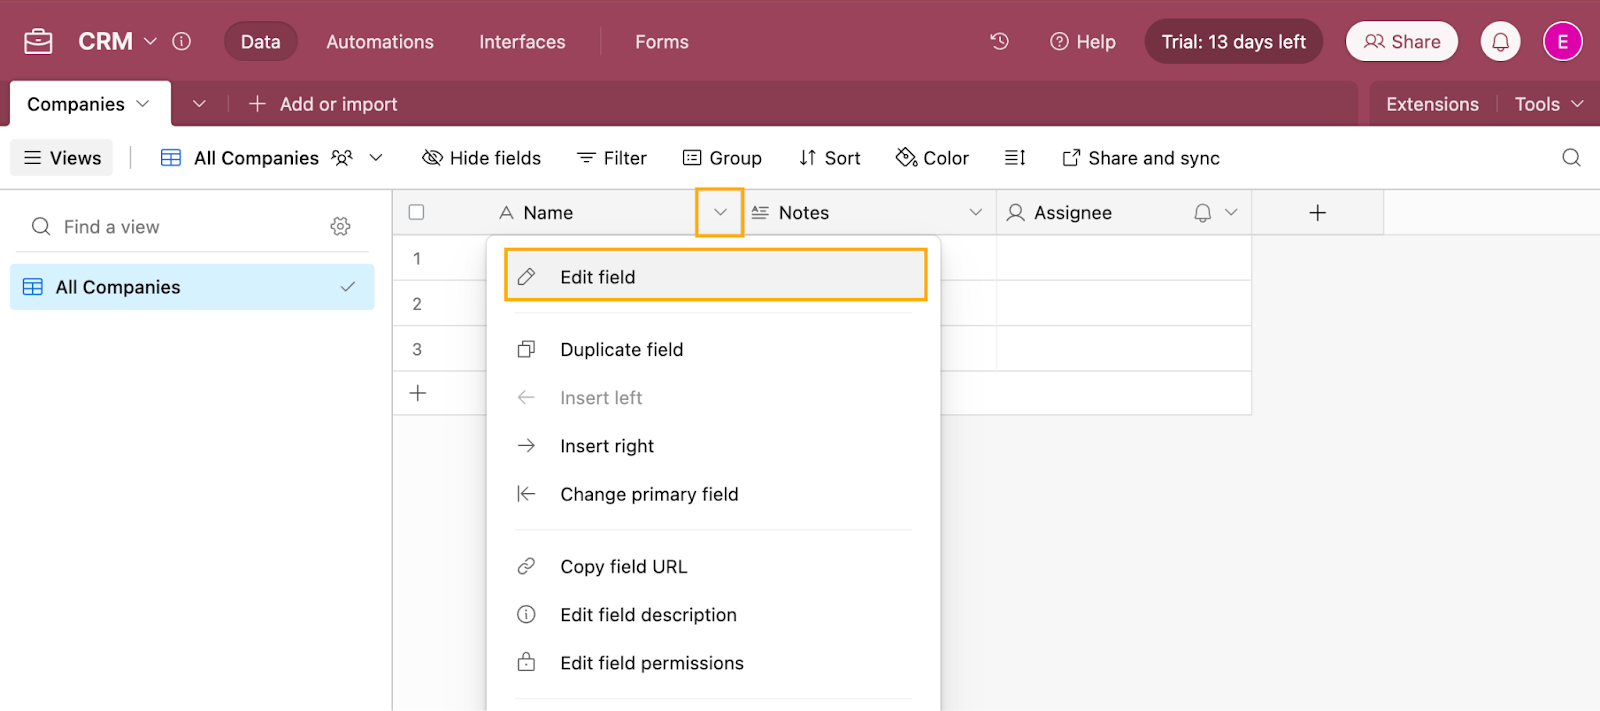Image resolution: width=1600 pixels, height=711 pixels.
Task: Tick the select-all rows checkbox in header
Action: click(417, 212)
